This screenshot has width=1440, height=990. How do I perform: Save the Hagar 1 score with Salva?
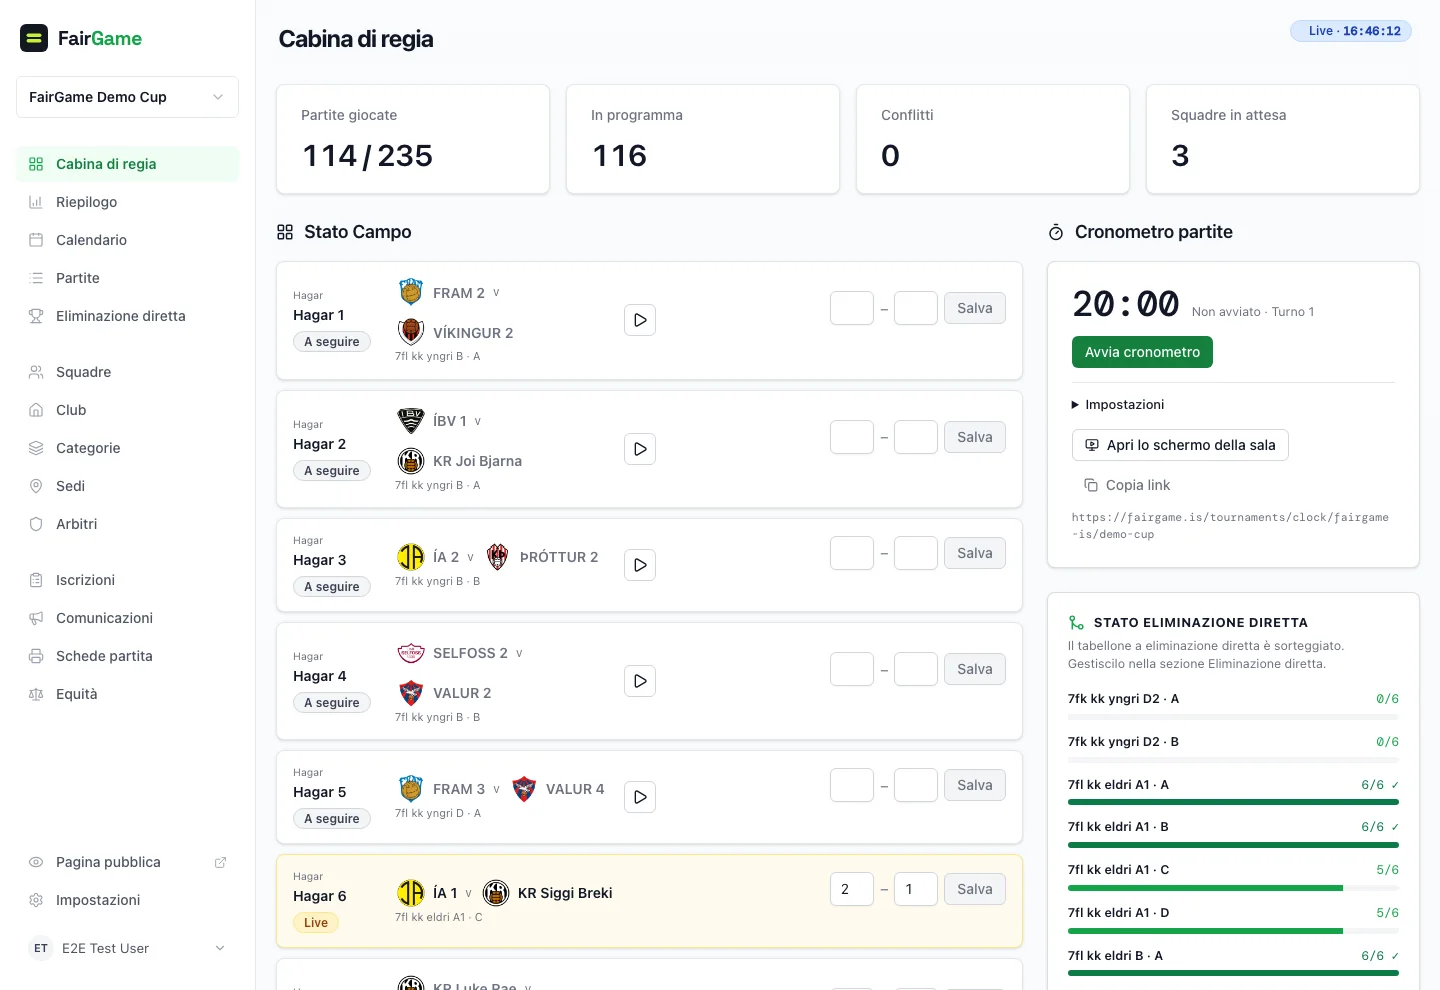coord(975,308)
